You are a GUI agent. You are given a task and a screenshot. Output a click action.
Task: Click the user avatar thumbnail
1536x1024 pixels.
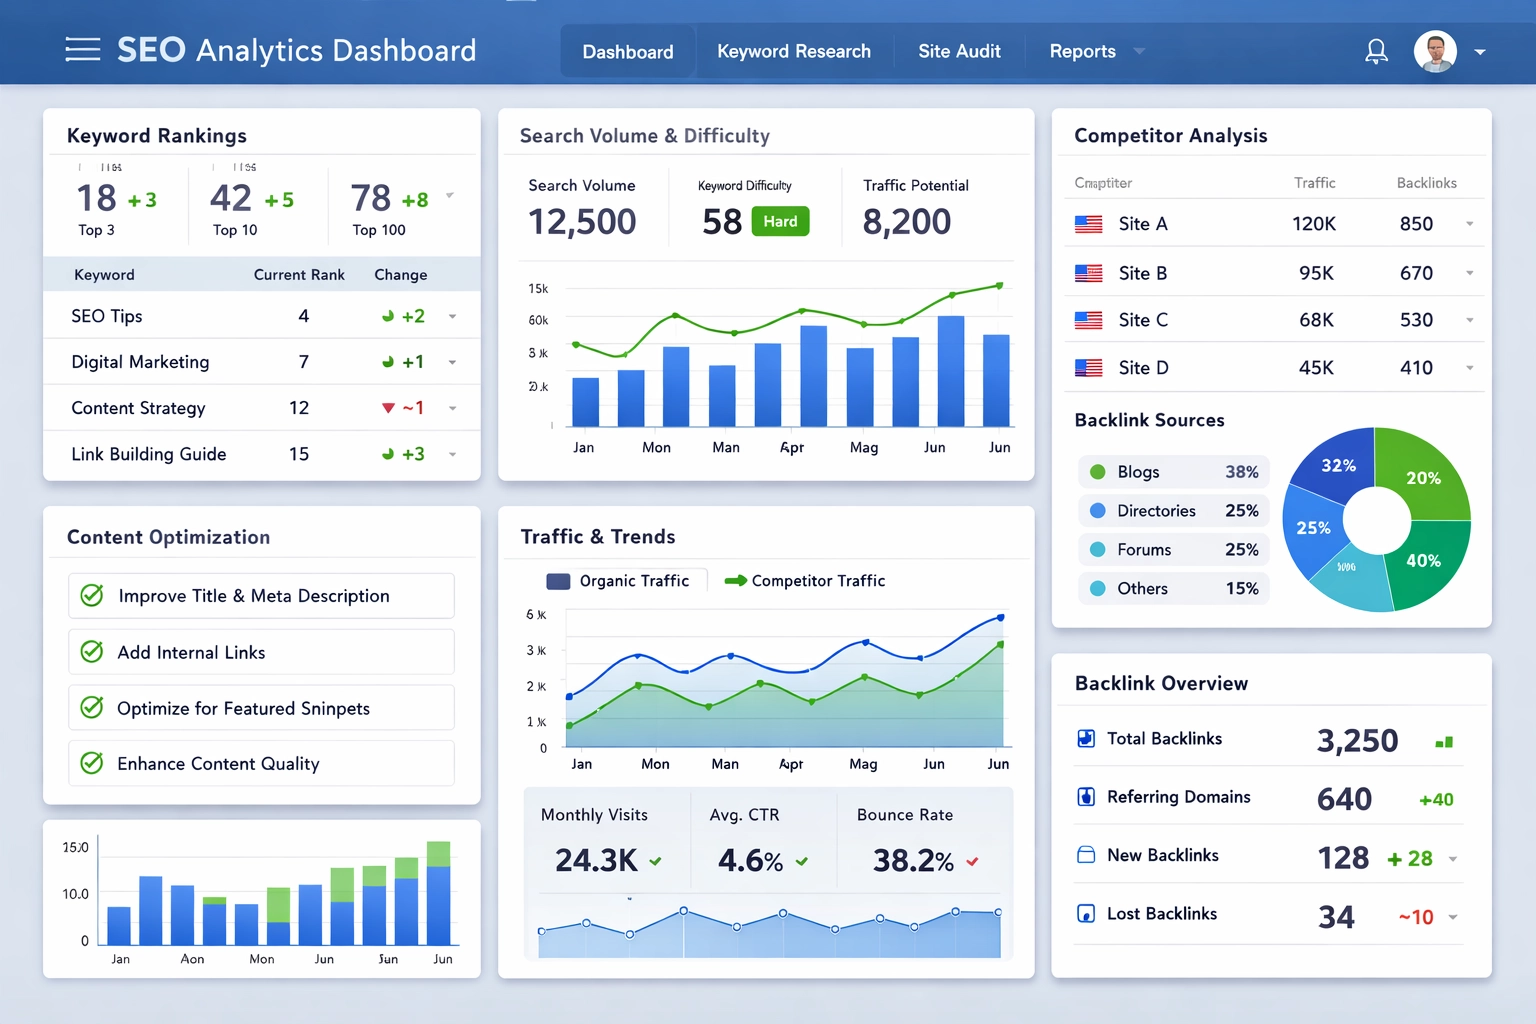(x=1435, y=50)
